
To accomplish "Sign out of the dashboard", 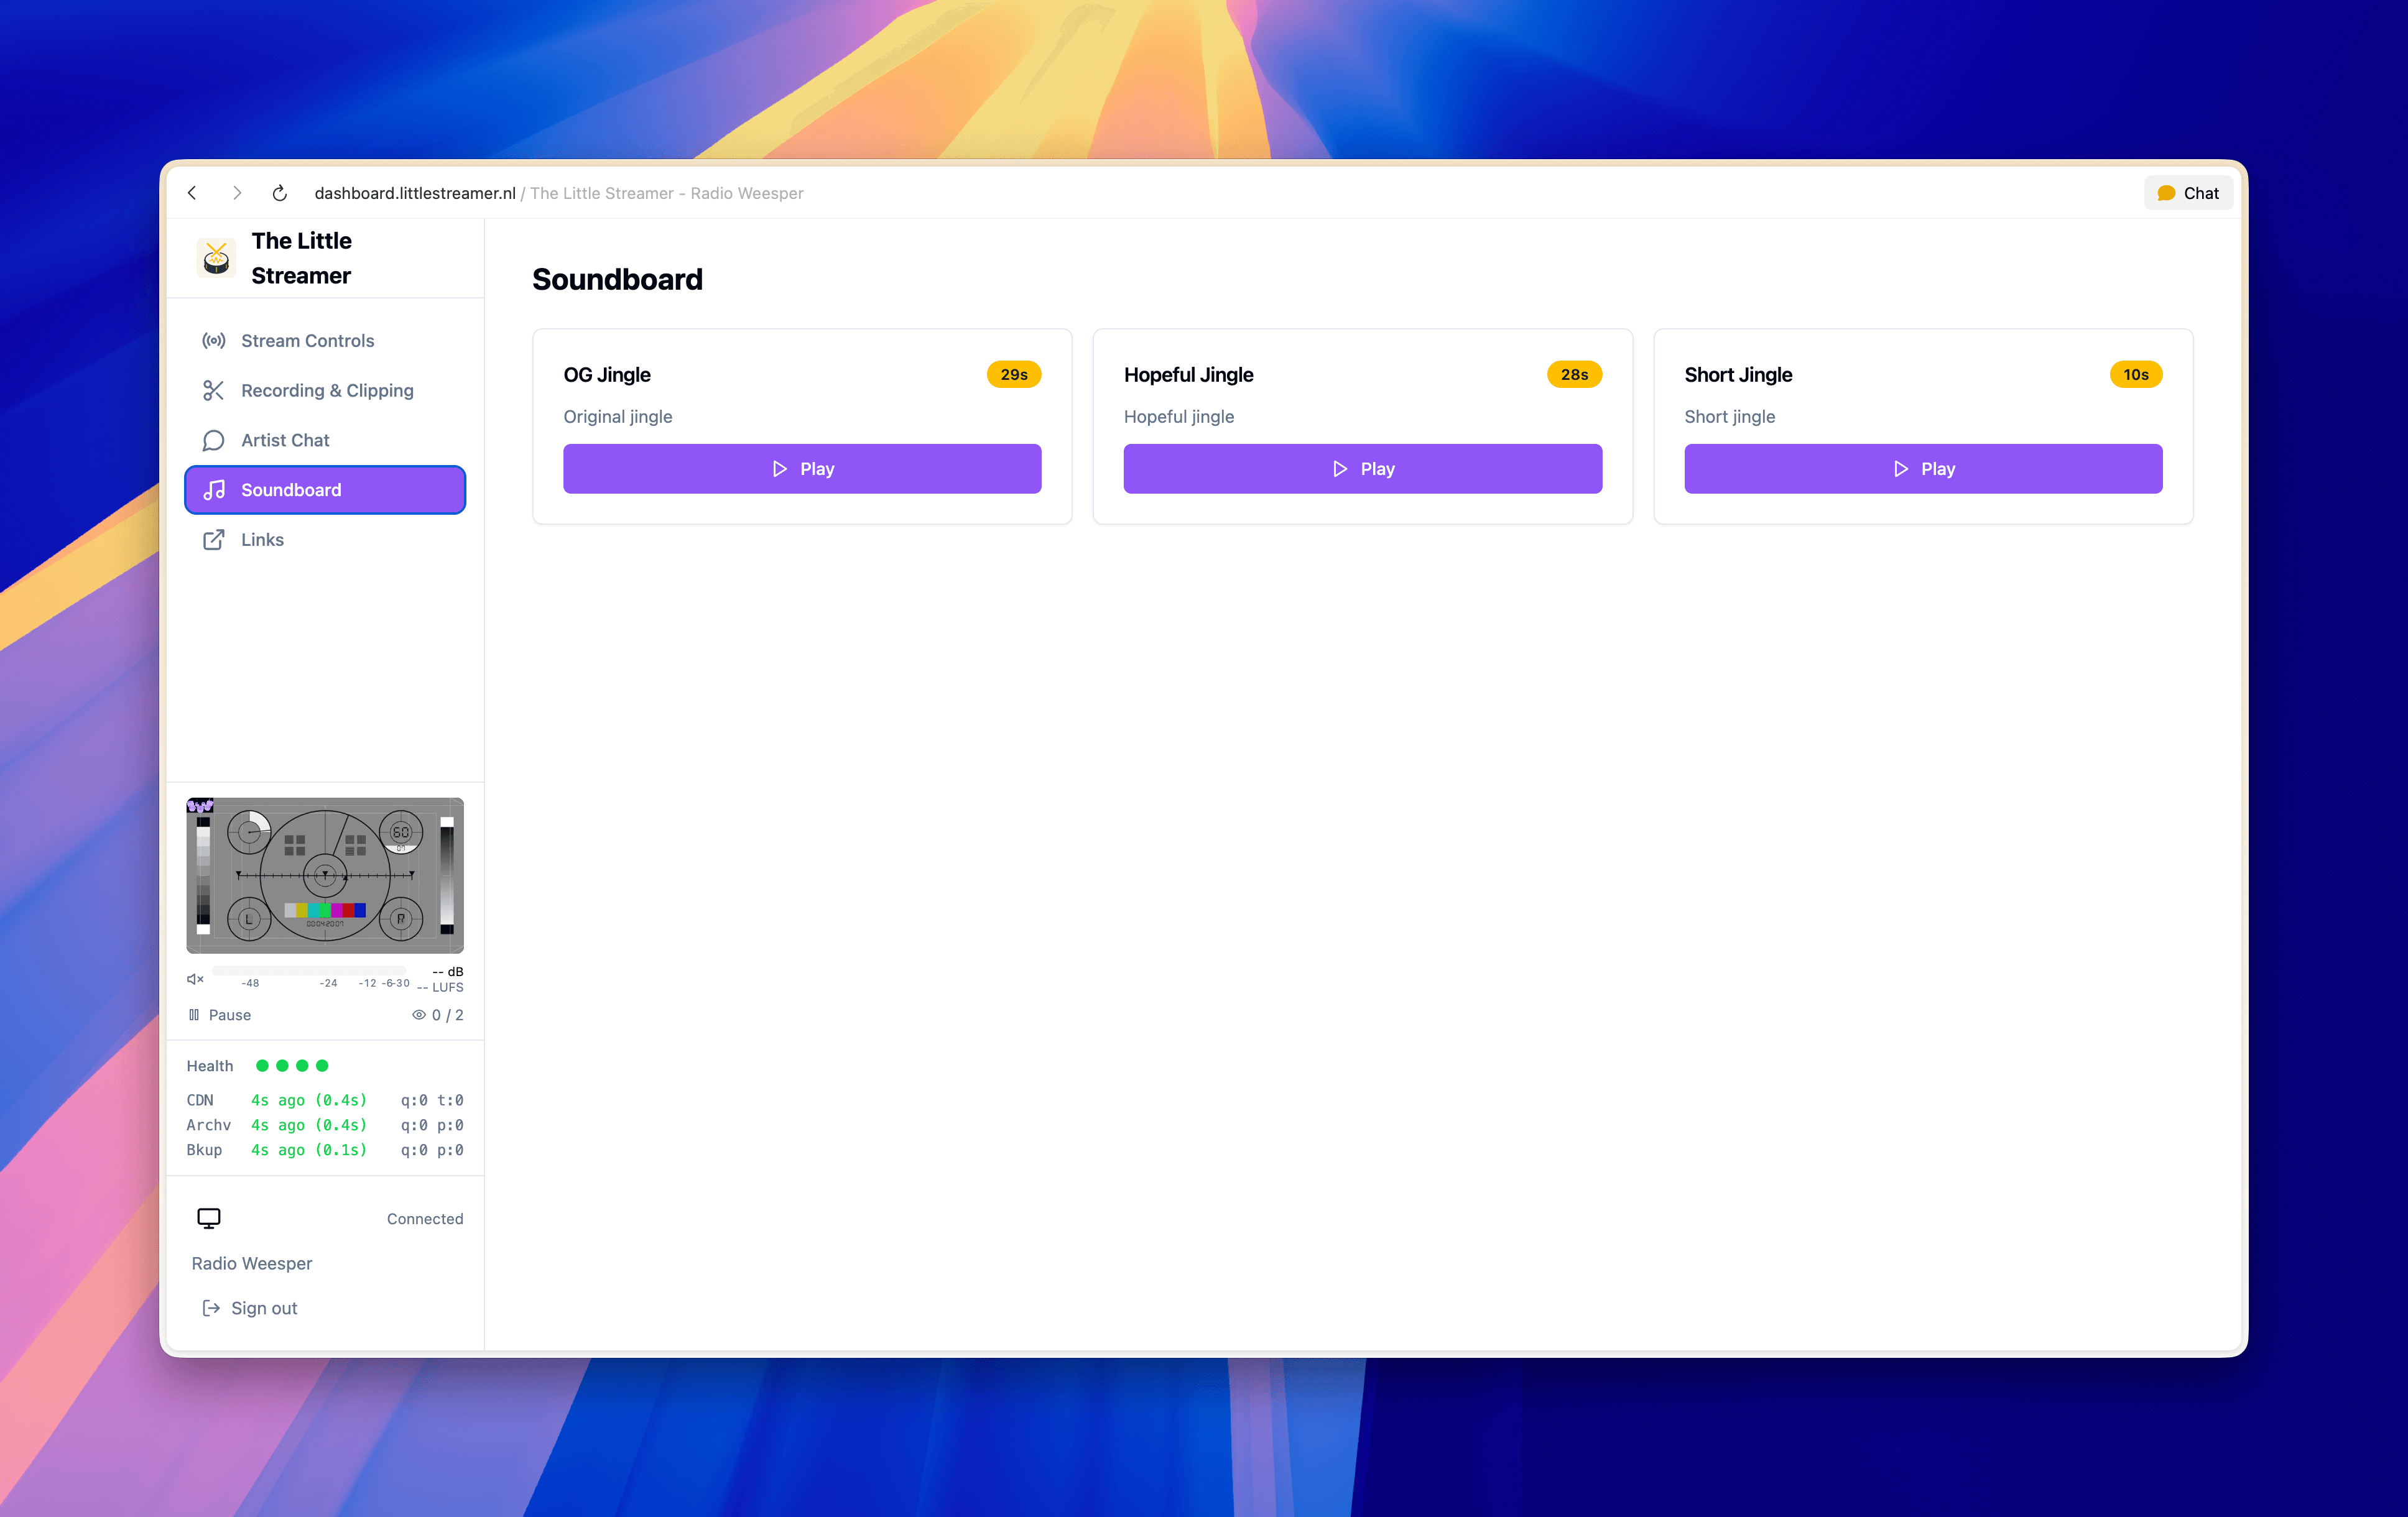I will pos(250,1309).
